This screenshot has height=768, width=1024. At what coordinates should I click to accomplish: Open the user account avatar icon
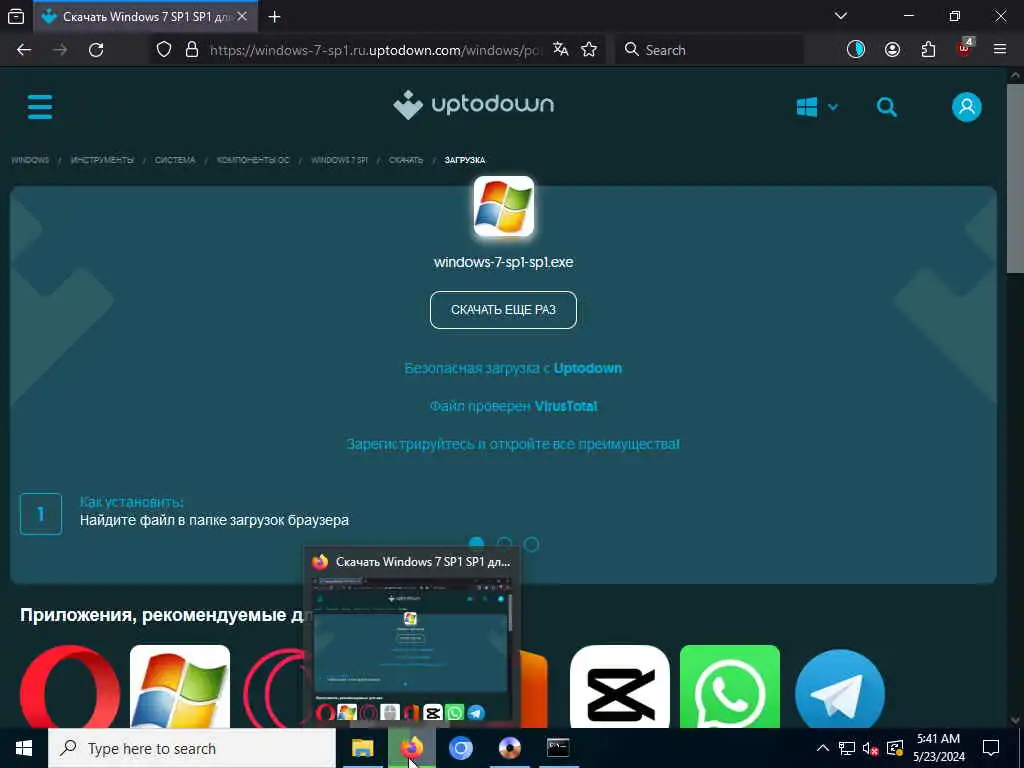(x=967, y=106)
